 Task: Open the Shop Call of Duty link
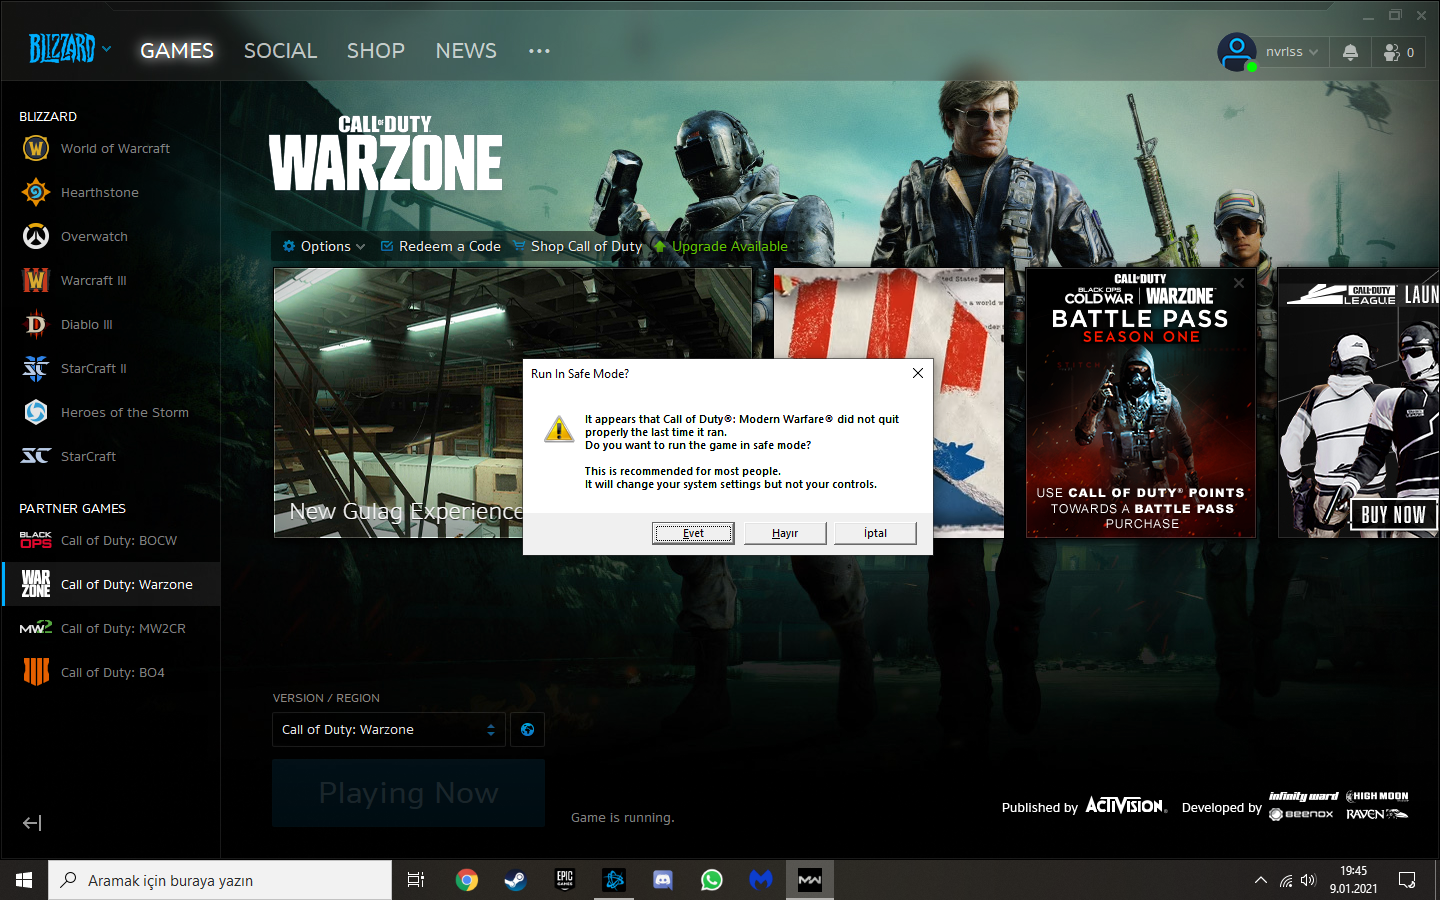[x=578, y=246]
